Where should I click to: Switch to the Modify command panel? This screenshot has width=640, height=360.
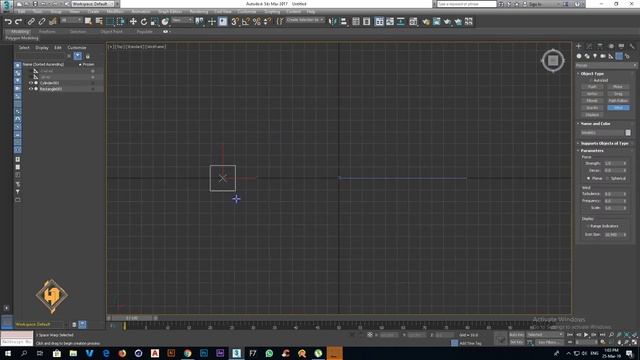click(x=589, y=46)
